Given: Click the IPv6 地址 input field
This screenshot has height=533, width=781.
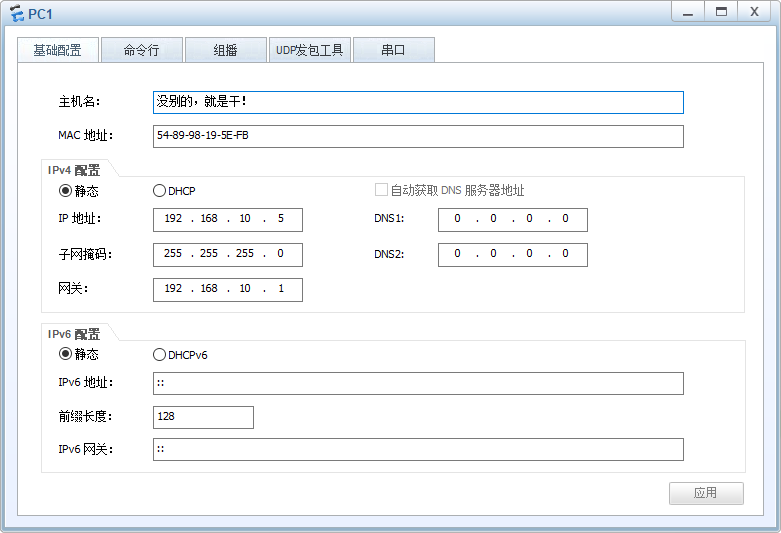Looking at the screenshot, I should coord(418,383).
